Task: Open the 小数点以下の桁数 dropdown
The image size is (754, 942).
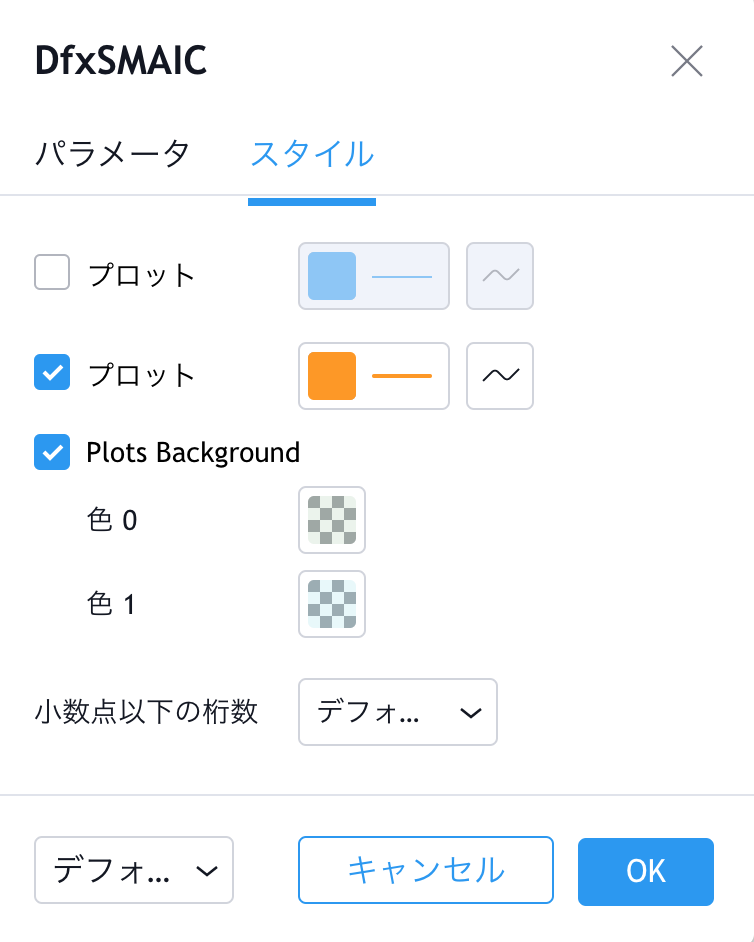Action: 398,712
